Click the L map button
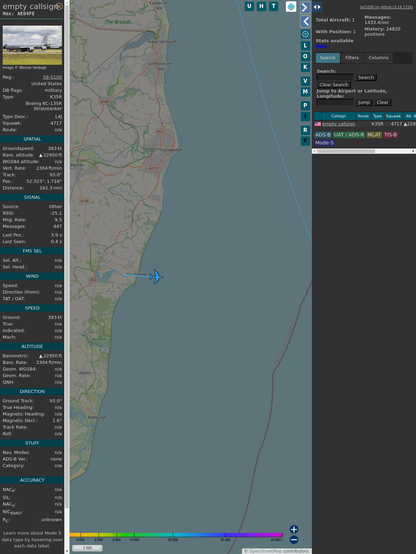 point(305,46)
